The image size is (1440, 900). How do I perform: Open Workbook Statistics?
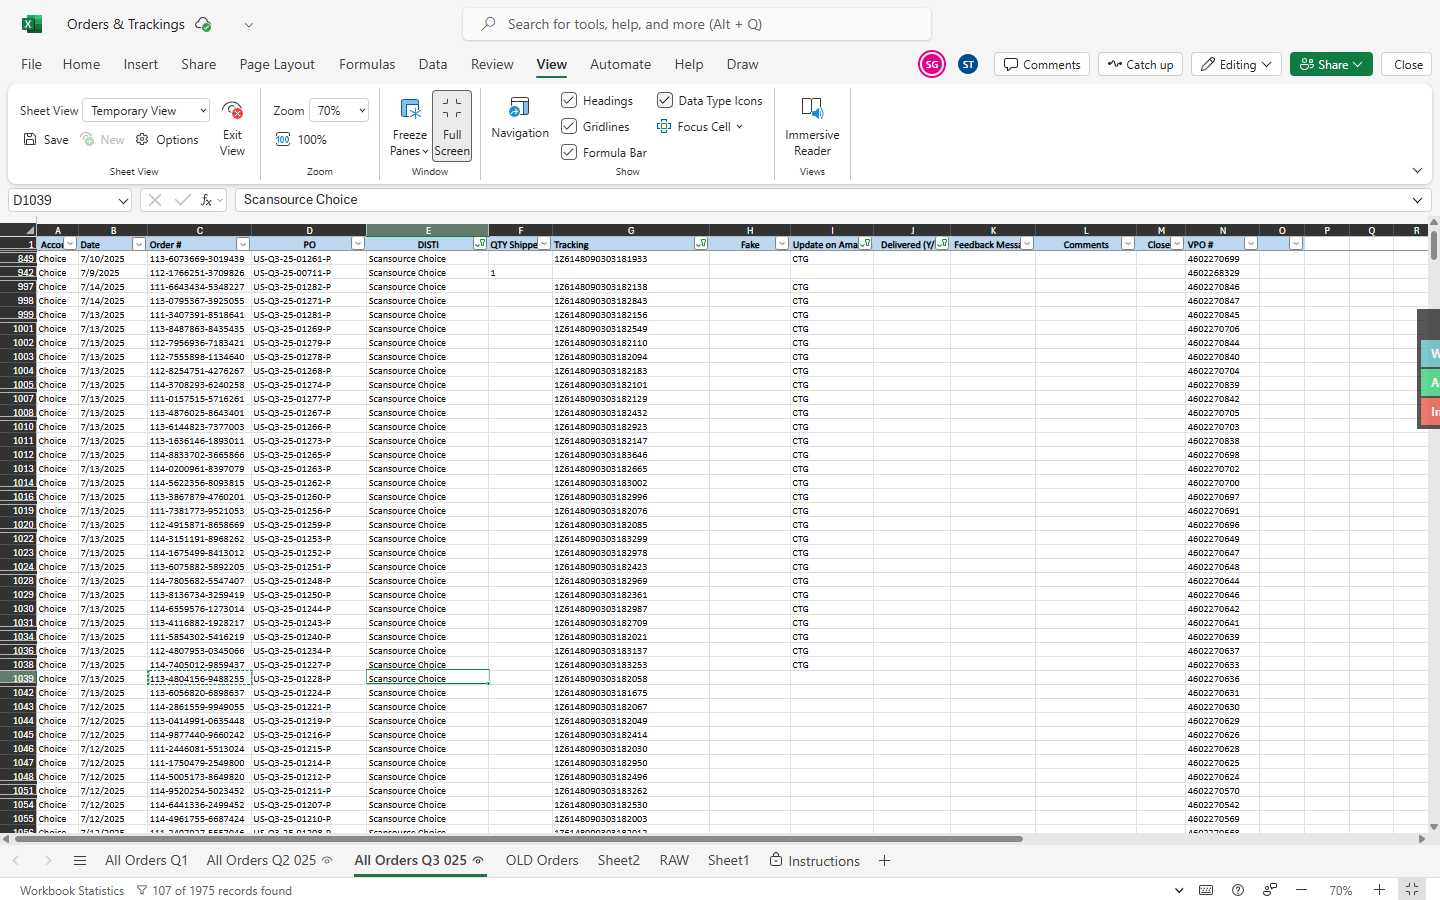click(x=72, y=890)
